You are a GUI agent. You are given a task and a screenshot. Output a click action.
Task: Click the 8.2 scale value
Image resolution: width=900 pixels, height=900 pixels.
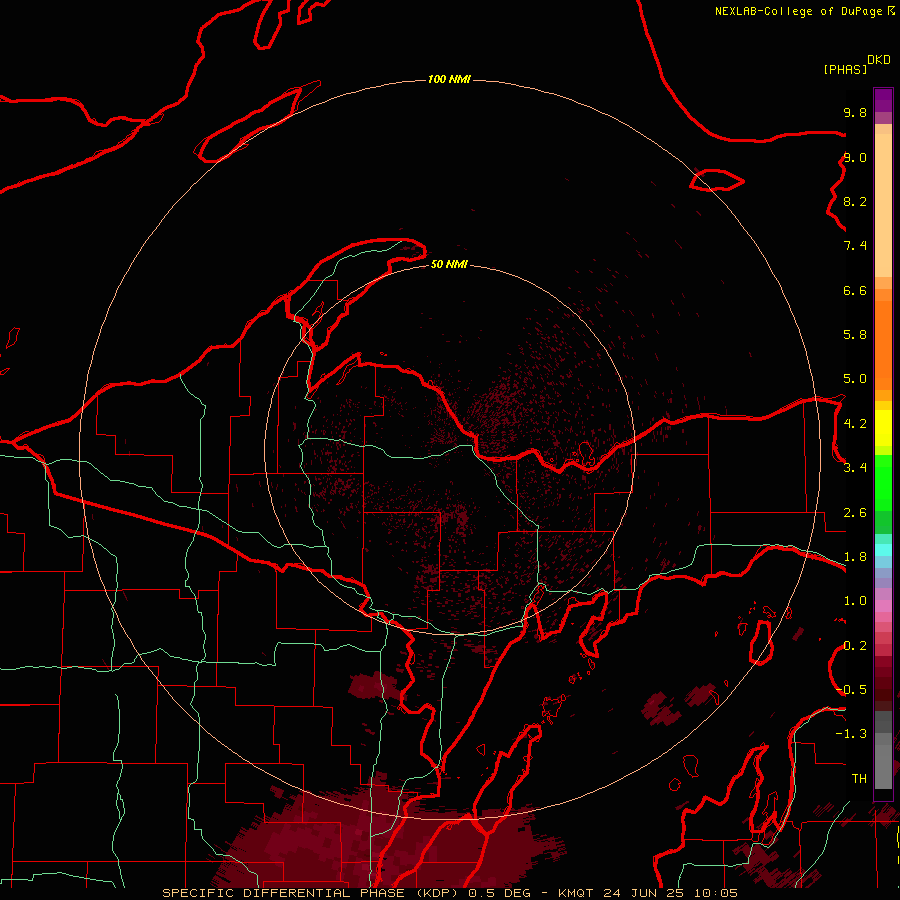click(855, 201)
